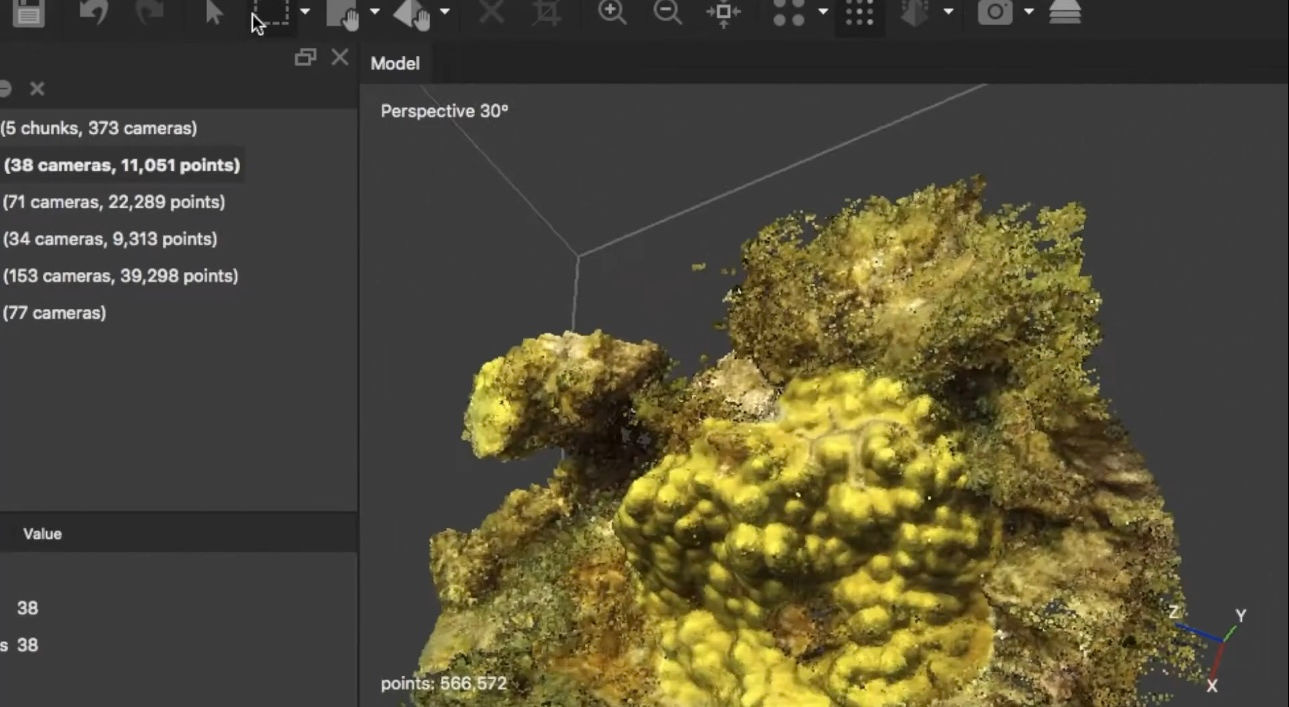Select the chunk with 153 cameras
1289x707 pixels.
pos(120,275)
